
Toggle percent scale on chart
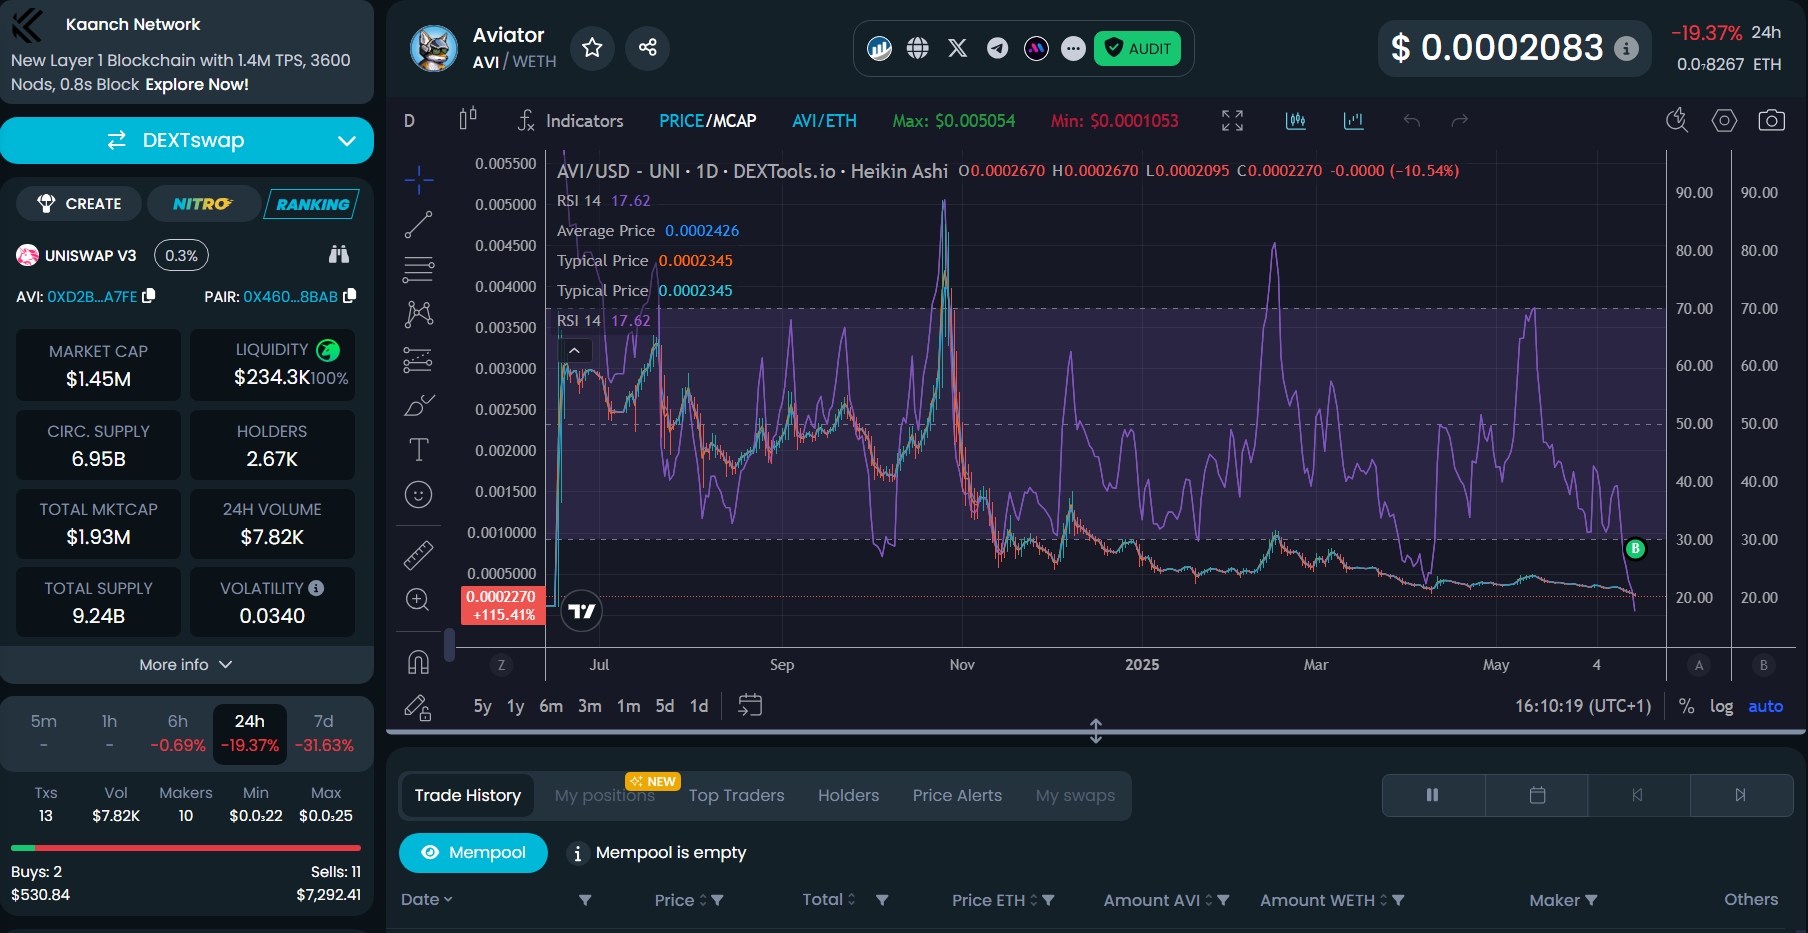(1686, 706)
